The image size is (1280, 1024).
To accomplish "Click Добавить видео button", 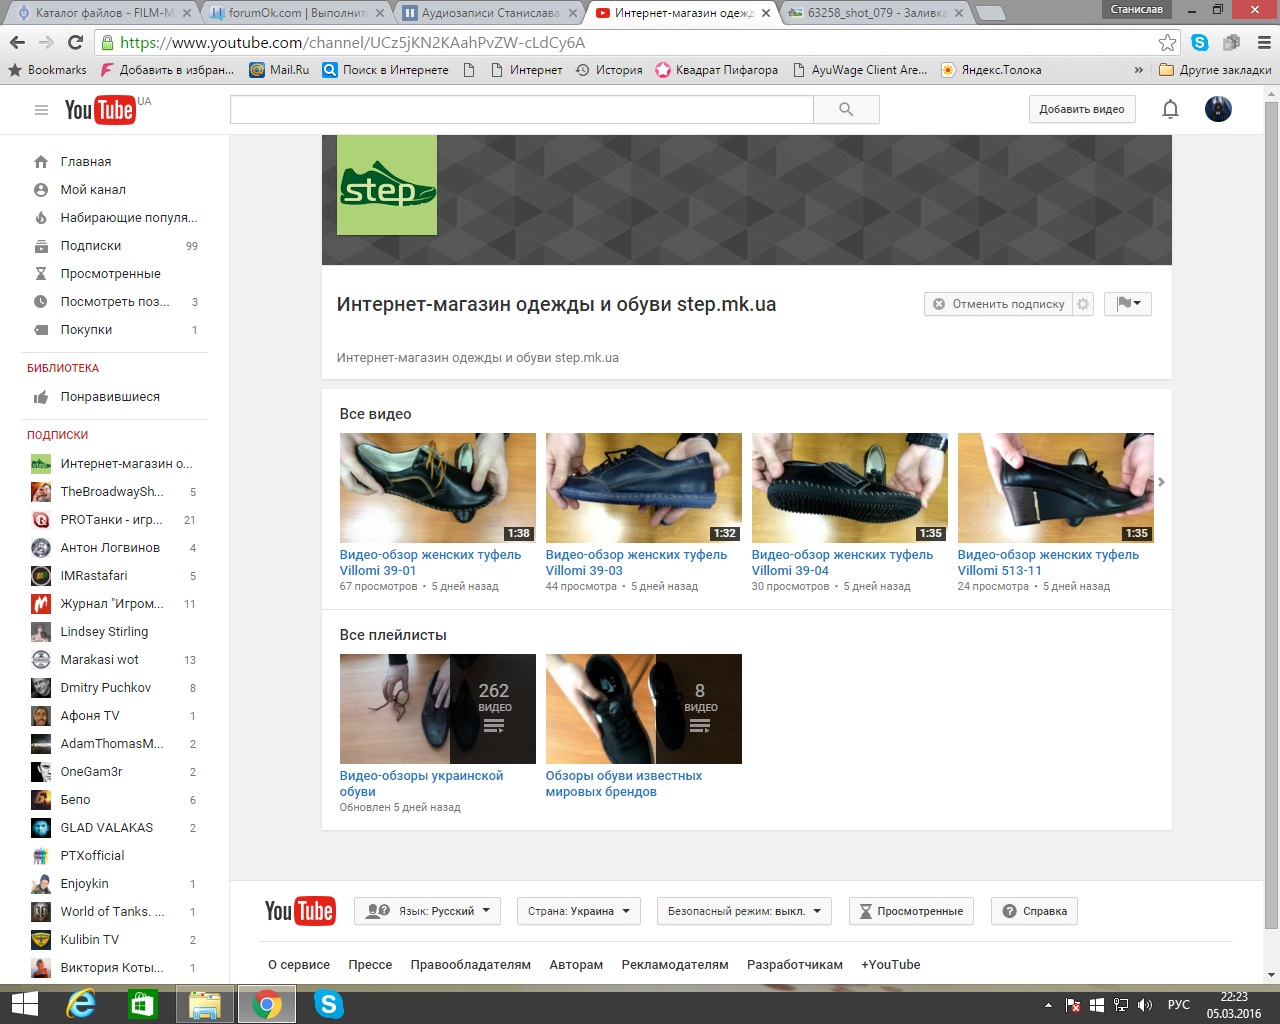I will (1082, 110).
